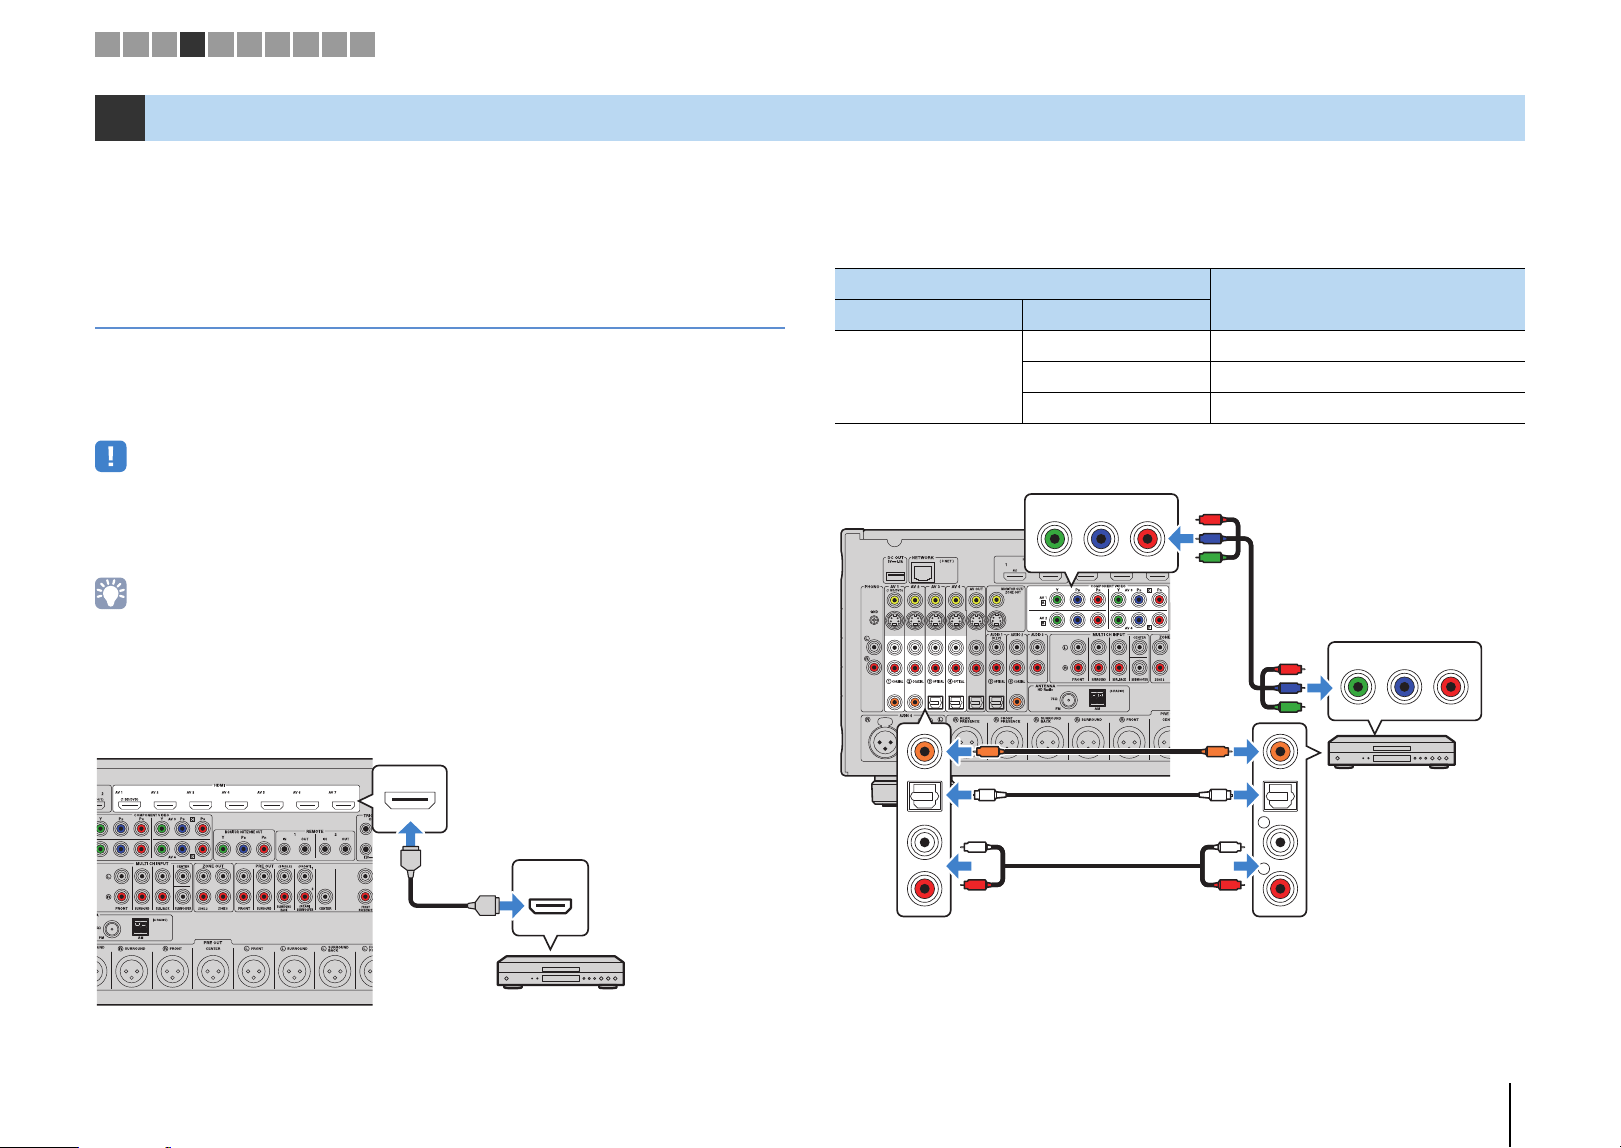The width and height of the screenshot is (1621, 1148).
Task: Click the receiver's red analog audio jack in the bottom callout
Action: (x=925, y=887)
